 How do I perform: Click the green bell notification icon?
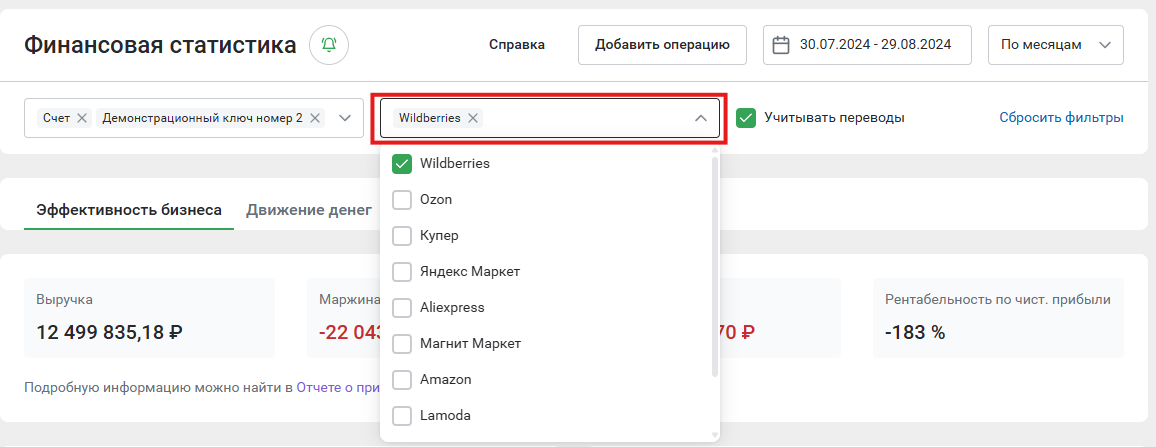329,45
